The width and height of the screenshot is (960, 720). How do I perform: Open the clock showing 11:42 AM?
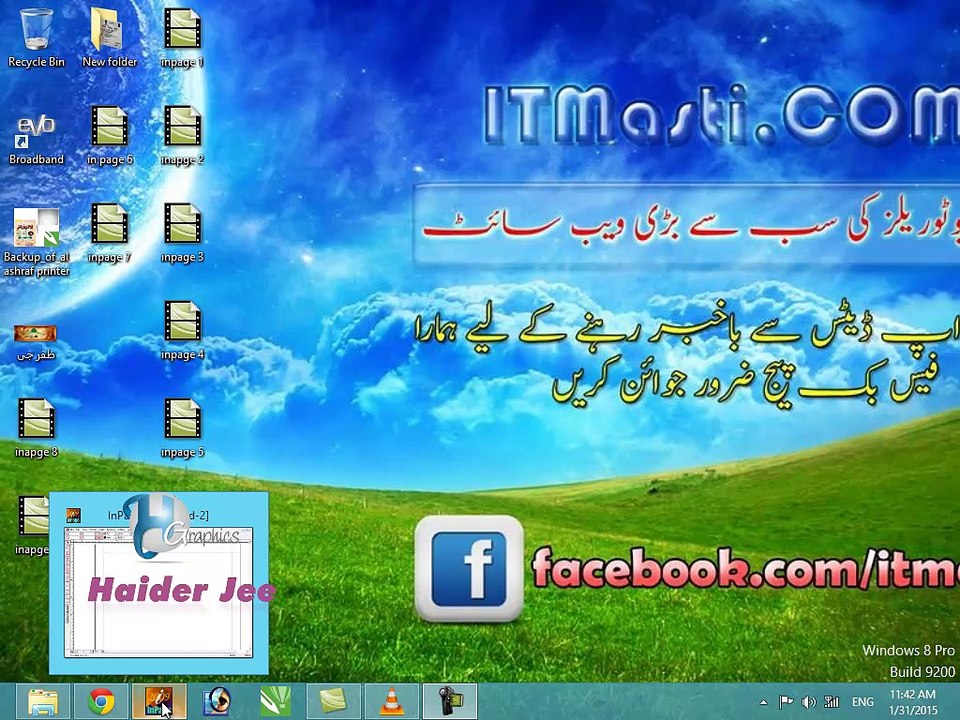[913, 702]
